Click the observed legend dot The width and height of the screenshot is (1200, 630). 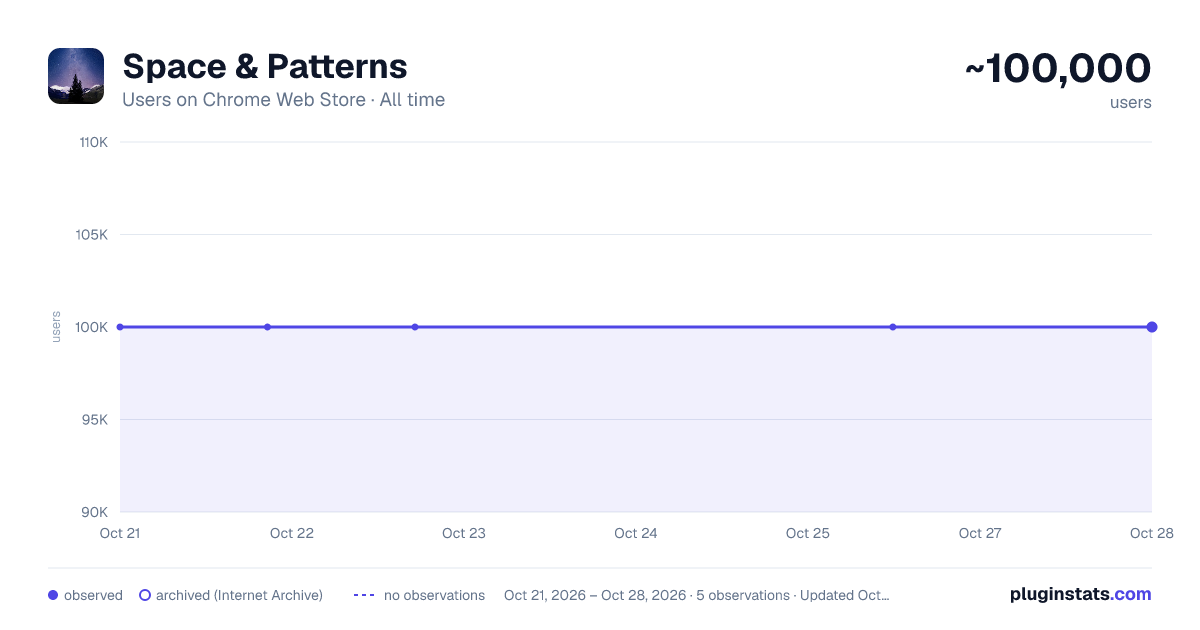pos(53,595)
